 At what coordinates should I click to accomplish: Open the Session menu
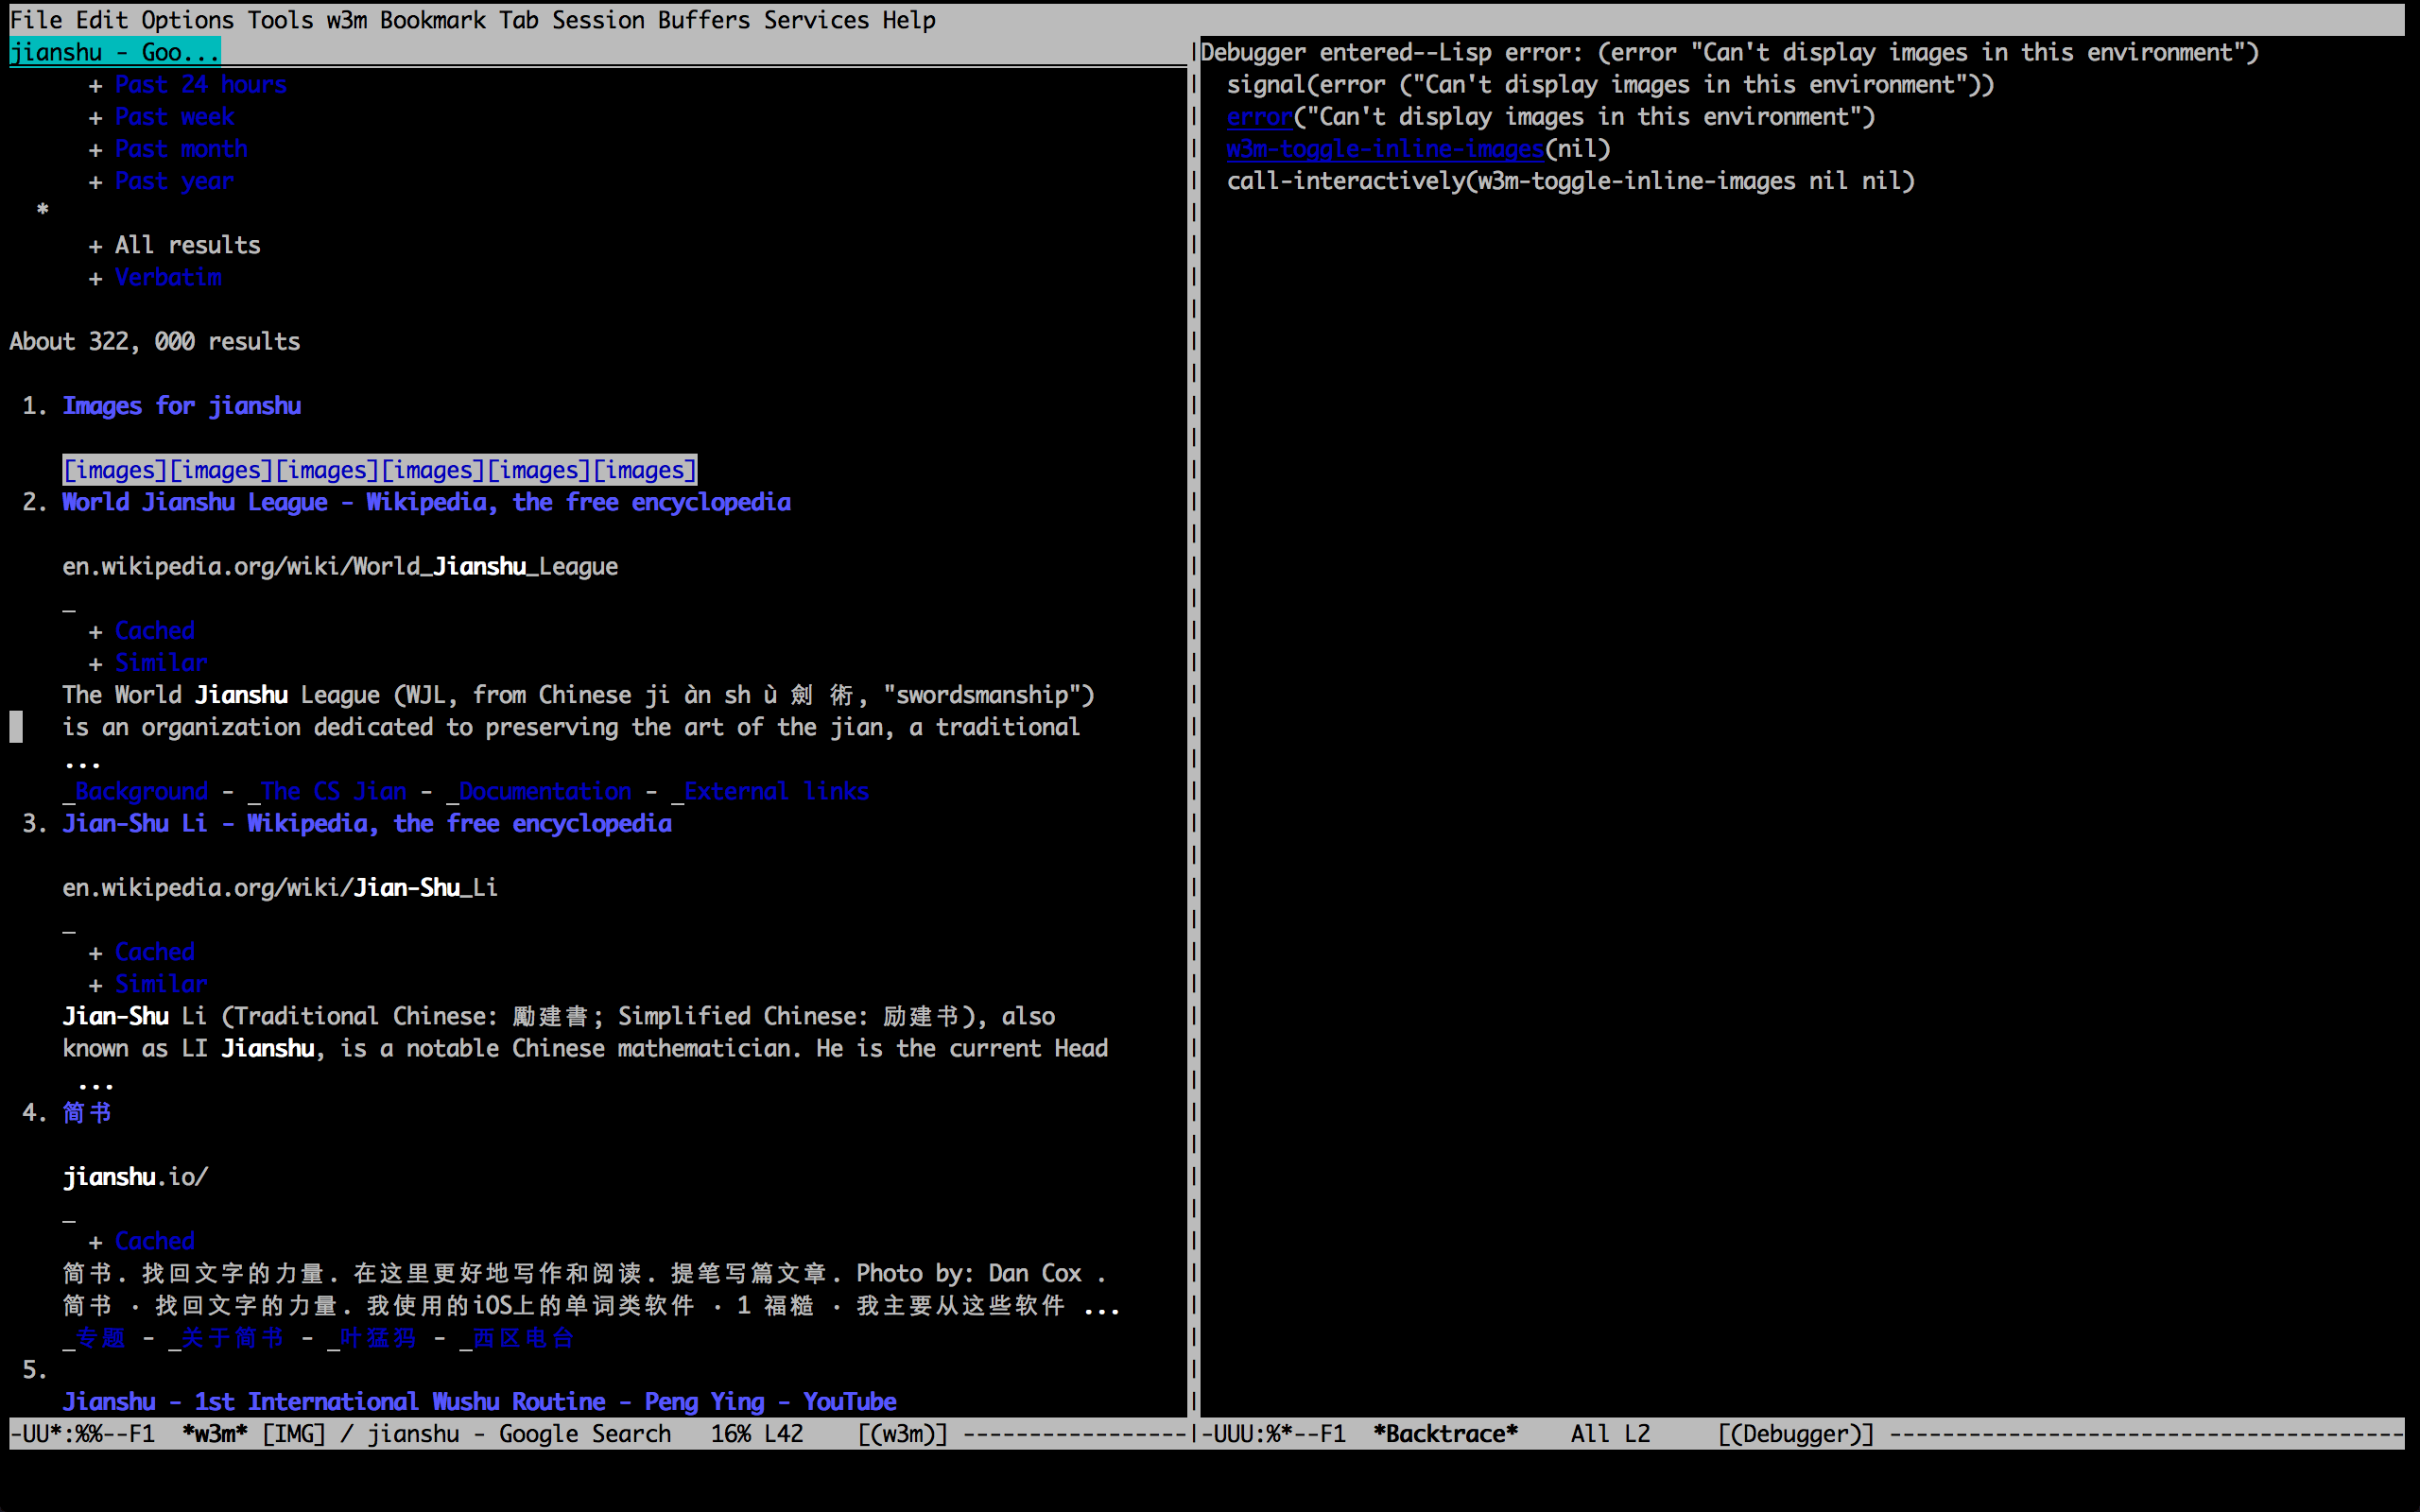coord(598,20)
